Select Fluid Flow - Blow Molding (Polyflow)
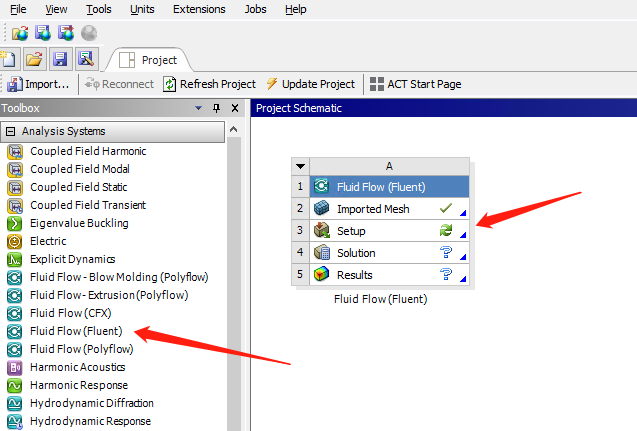Screen dimensions: 637x431 [x=108, y=277]
